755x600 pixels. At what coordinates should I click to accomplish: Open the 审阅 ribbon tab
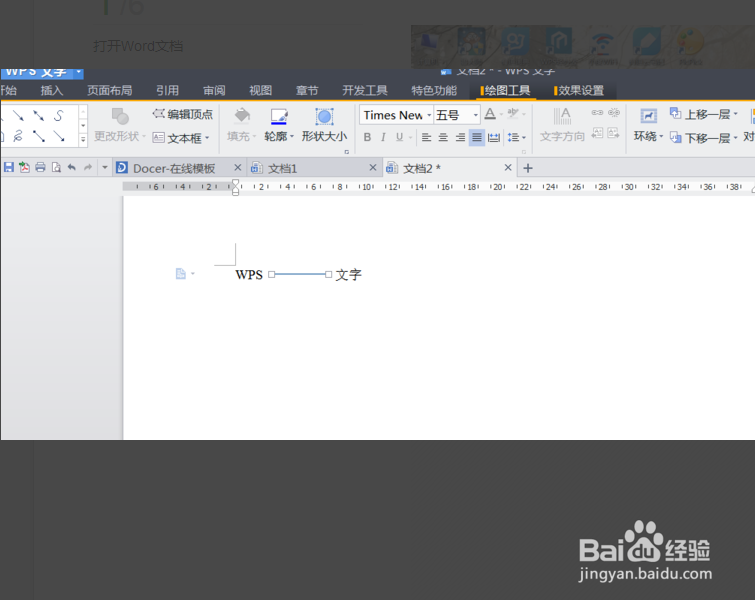[x=214, y=91]
